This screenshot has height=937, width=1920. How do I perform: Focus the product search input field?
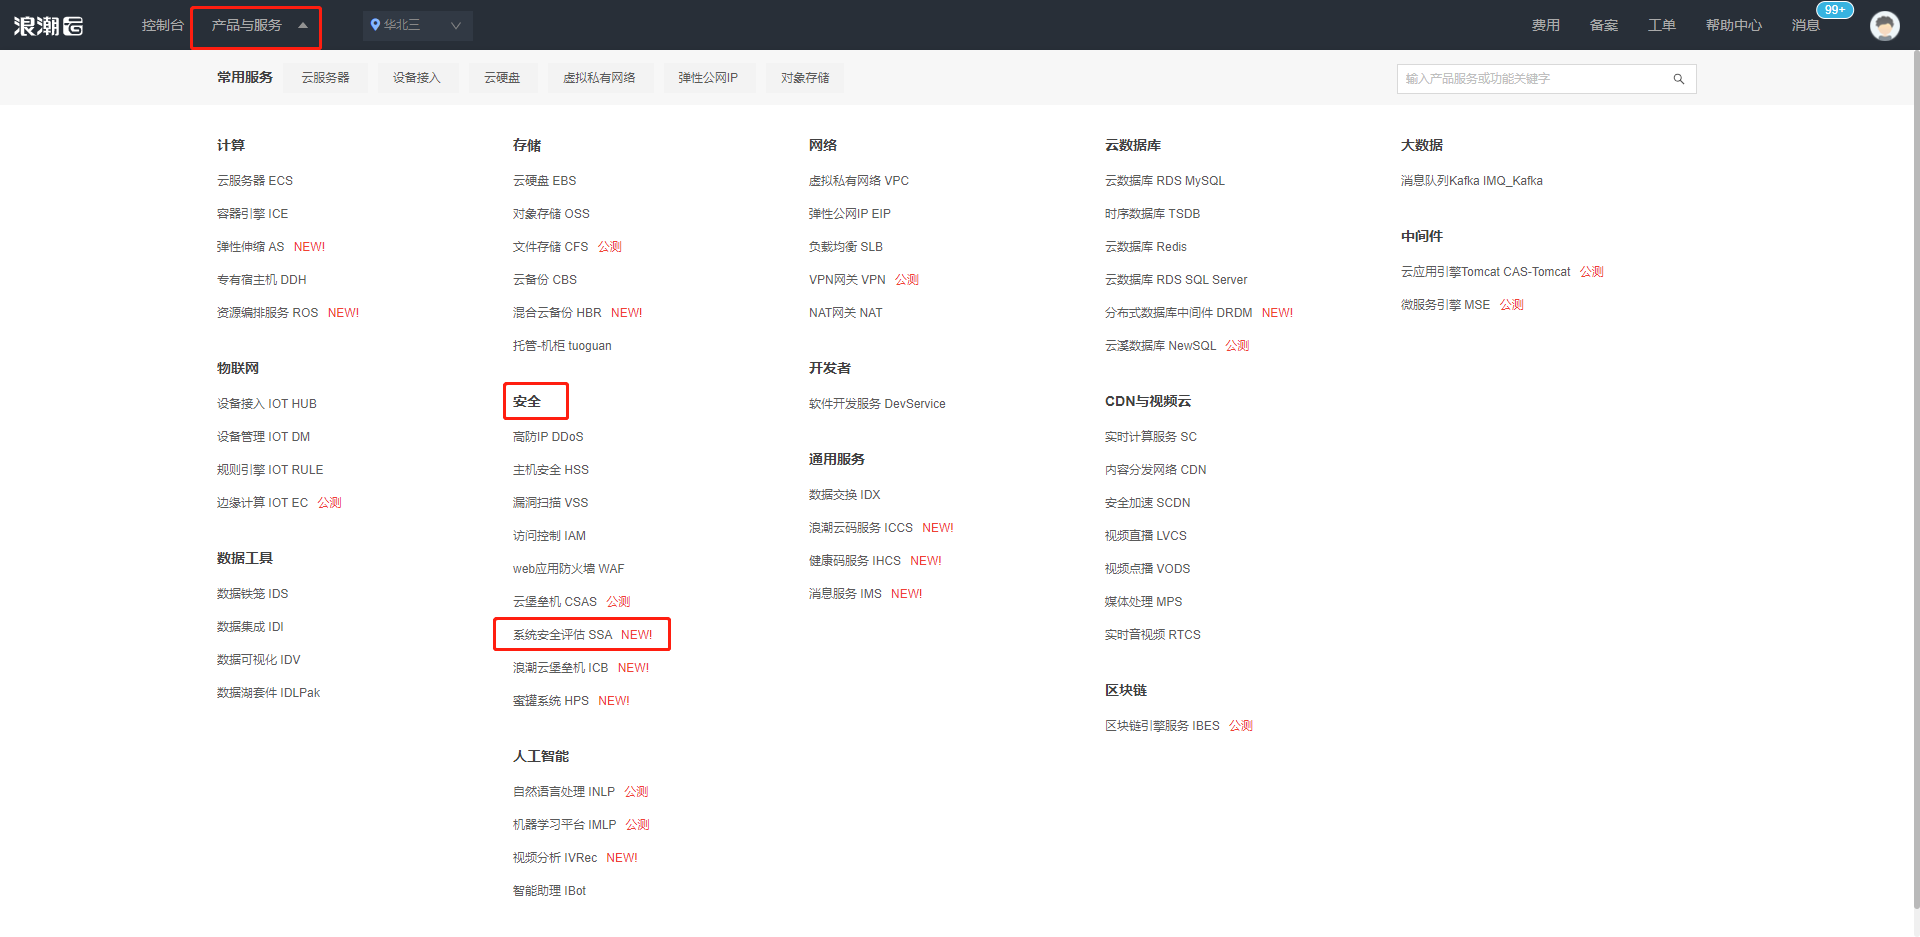[1546, 79]
